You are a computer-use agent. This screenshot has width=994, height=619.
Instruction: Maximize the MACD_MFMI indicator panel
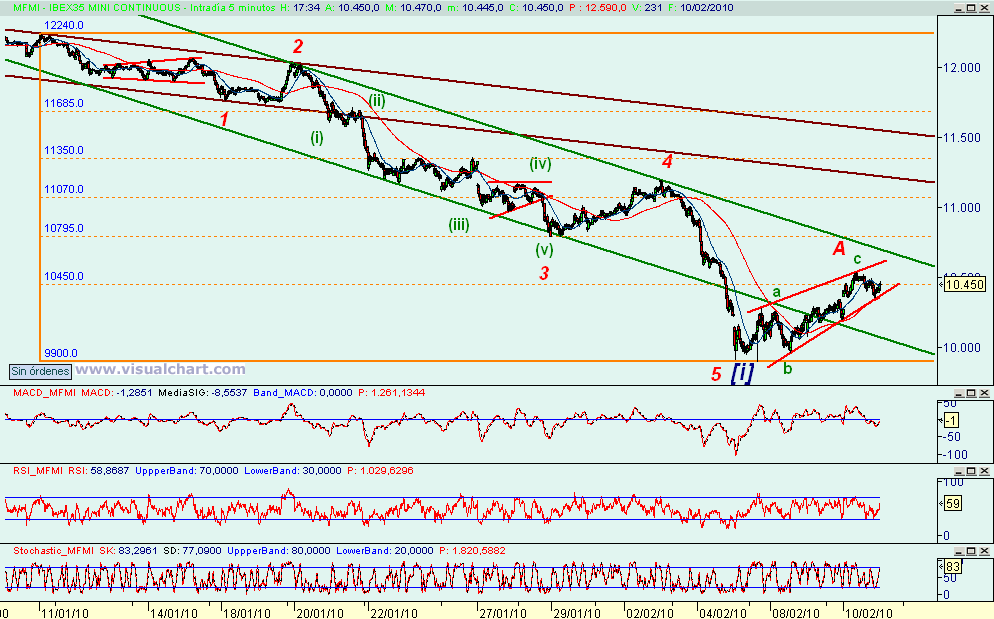971,393
